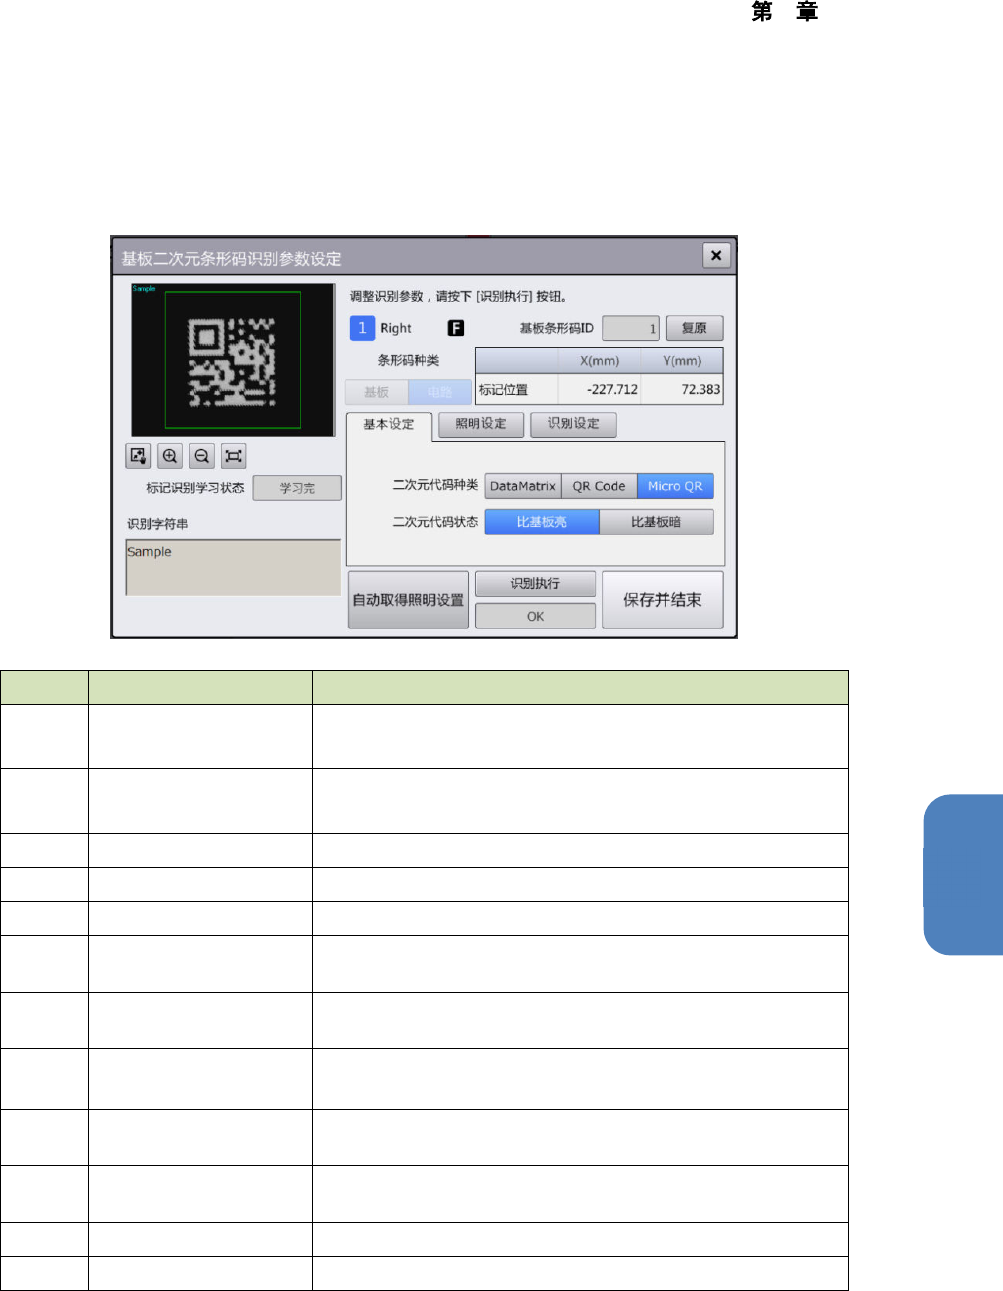Screen dimensions: 1003x1291
Task: Click the OK button
Action: coord(535,616)
